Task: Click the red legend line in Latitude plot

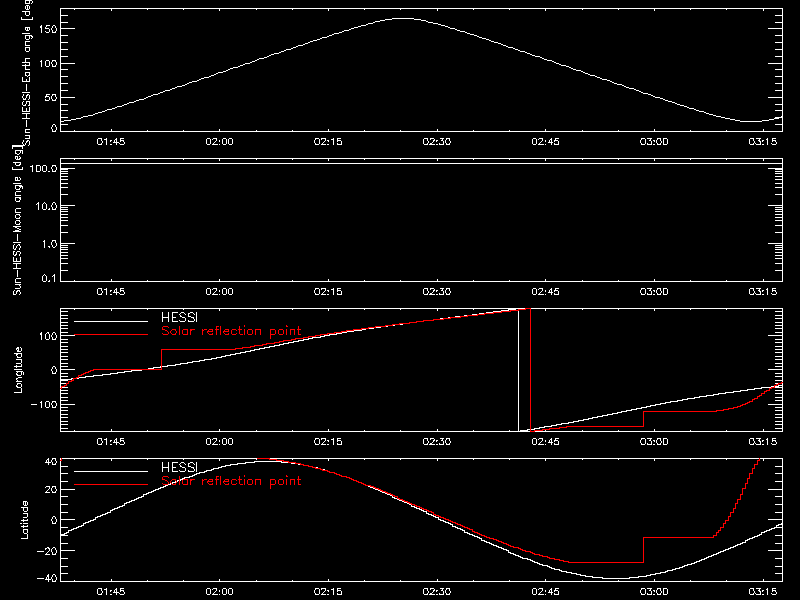Action: click(111, 485)
